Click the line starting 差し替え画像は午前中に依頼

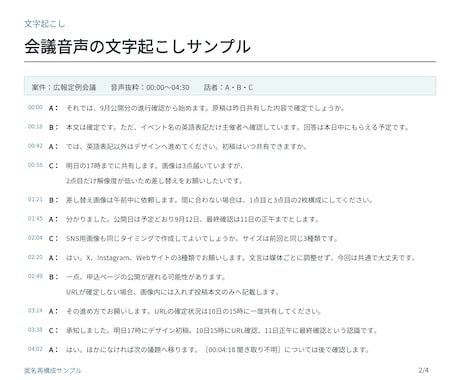point(219,200)
